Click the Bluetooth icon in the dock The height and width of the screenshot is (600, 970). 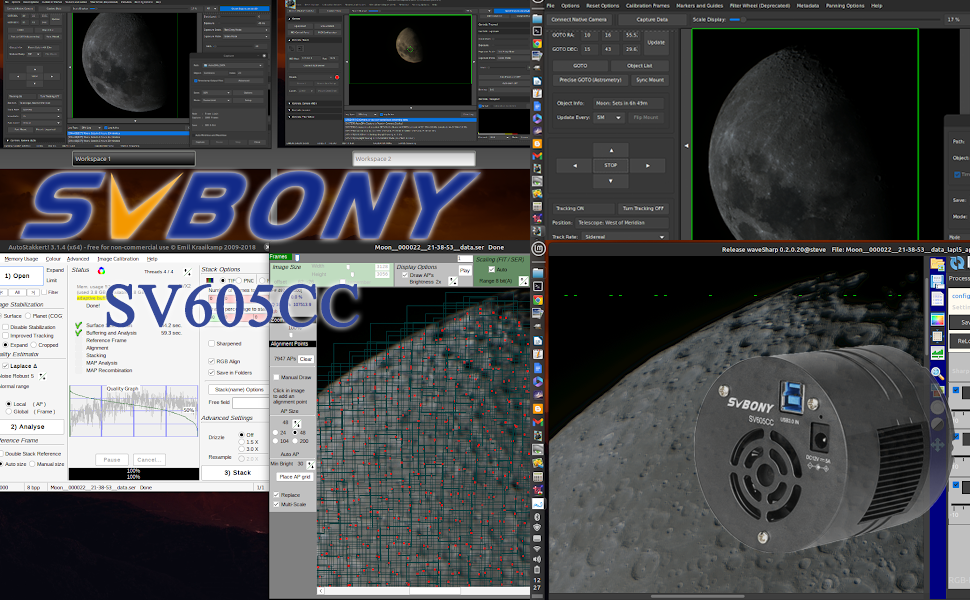coord(537,516)
